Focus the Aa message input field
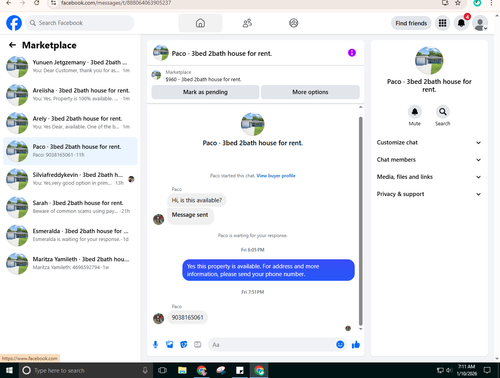The width and height of the screenshot is (500, 378). point(272,345)
